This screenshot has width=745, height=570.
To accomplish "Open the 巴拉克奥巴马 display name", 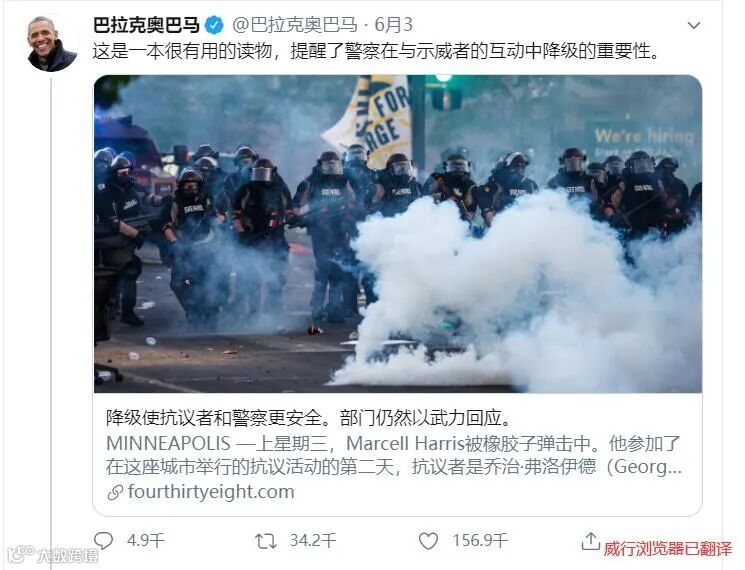I will click(146, 25).
